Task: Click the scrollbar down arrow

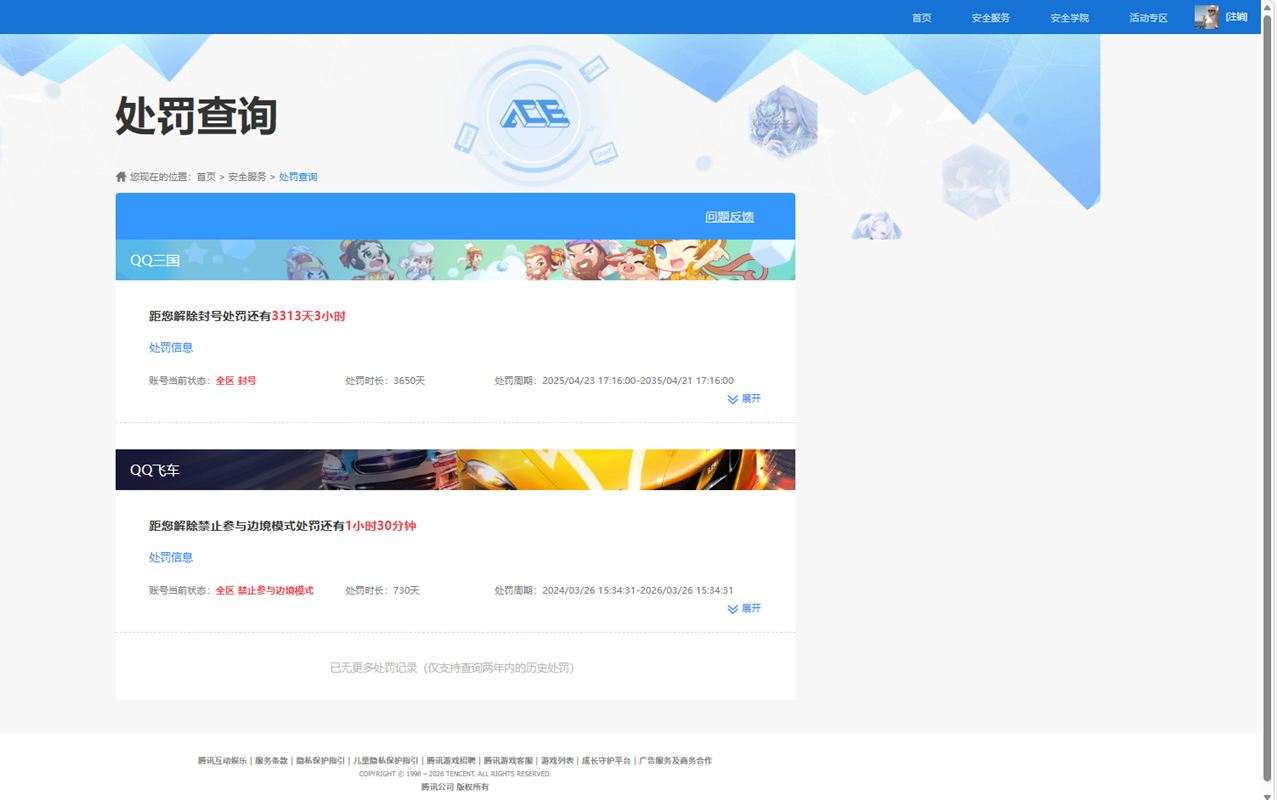Action: 1269,791
